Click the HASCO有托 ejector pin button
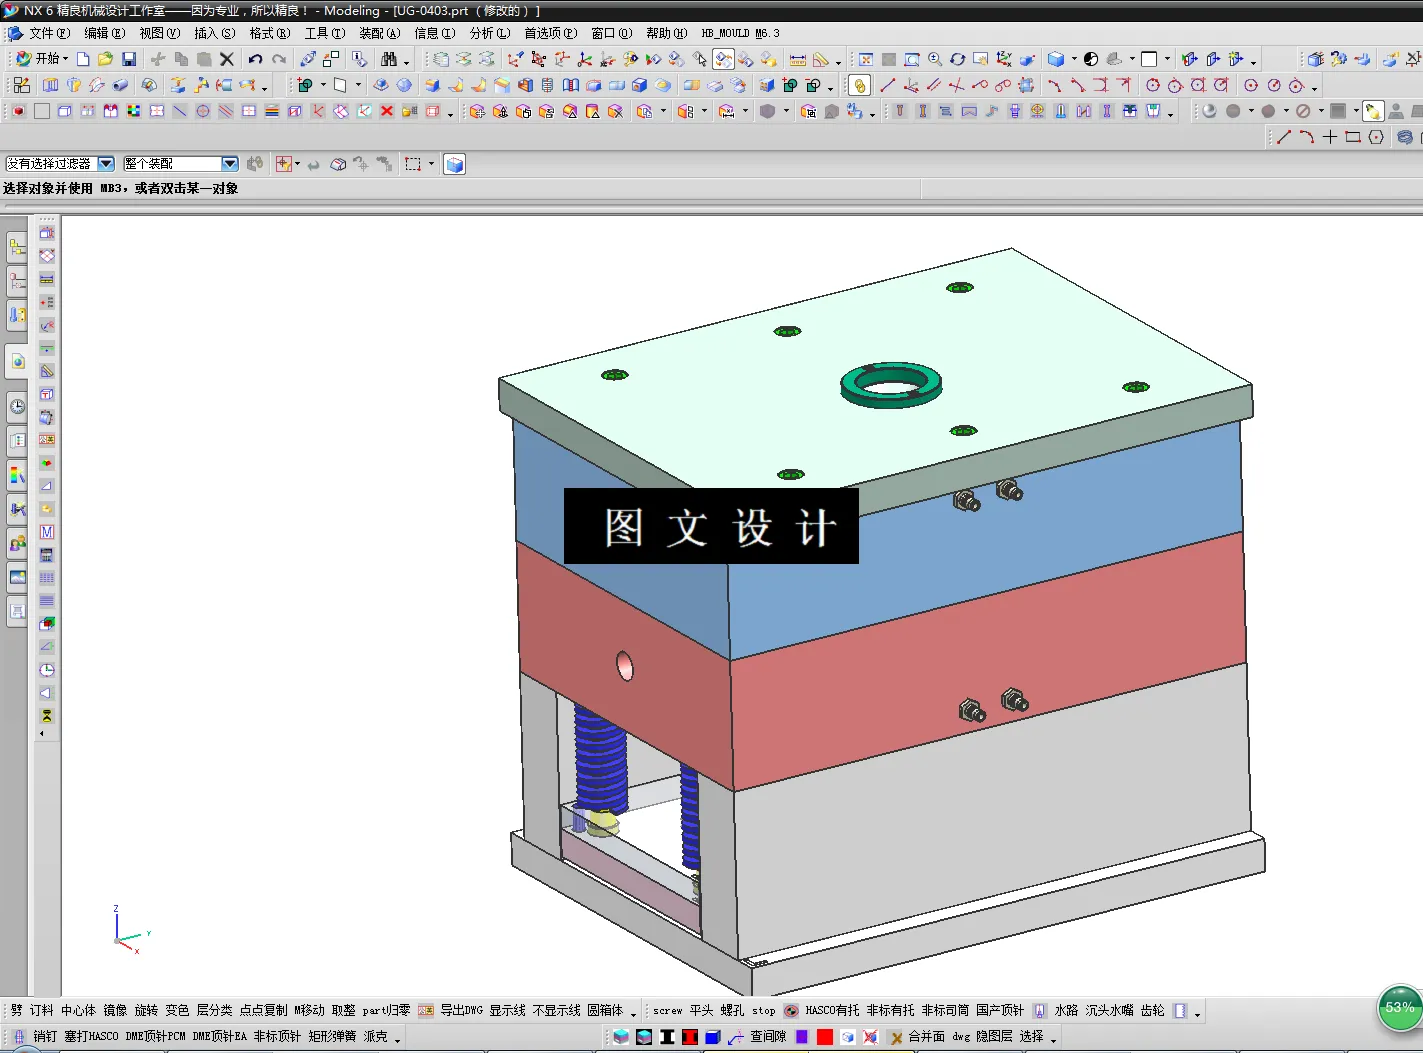This screenshot has height=1053, width=1423. click(832, 1010)
